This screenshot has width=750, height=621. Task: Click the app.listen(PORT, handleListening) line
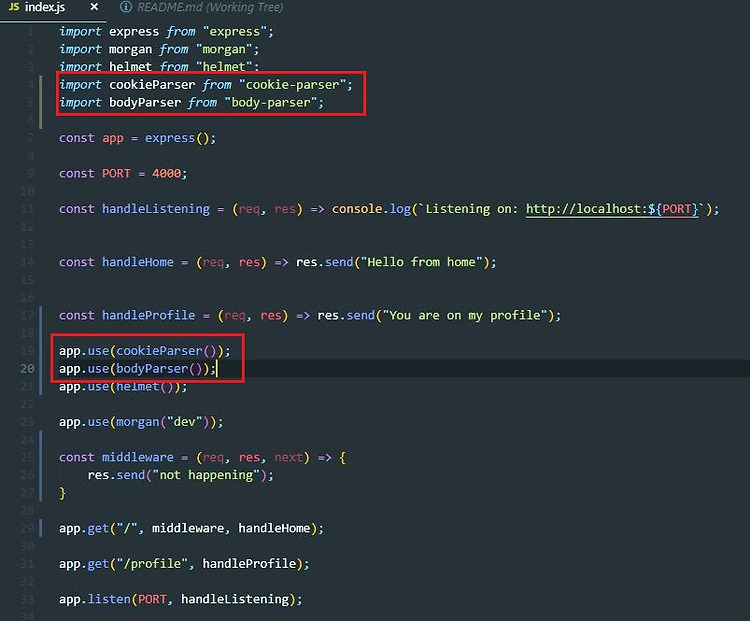181,599
